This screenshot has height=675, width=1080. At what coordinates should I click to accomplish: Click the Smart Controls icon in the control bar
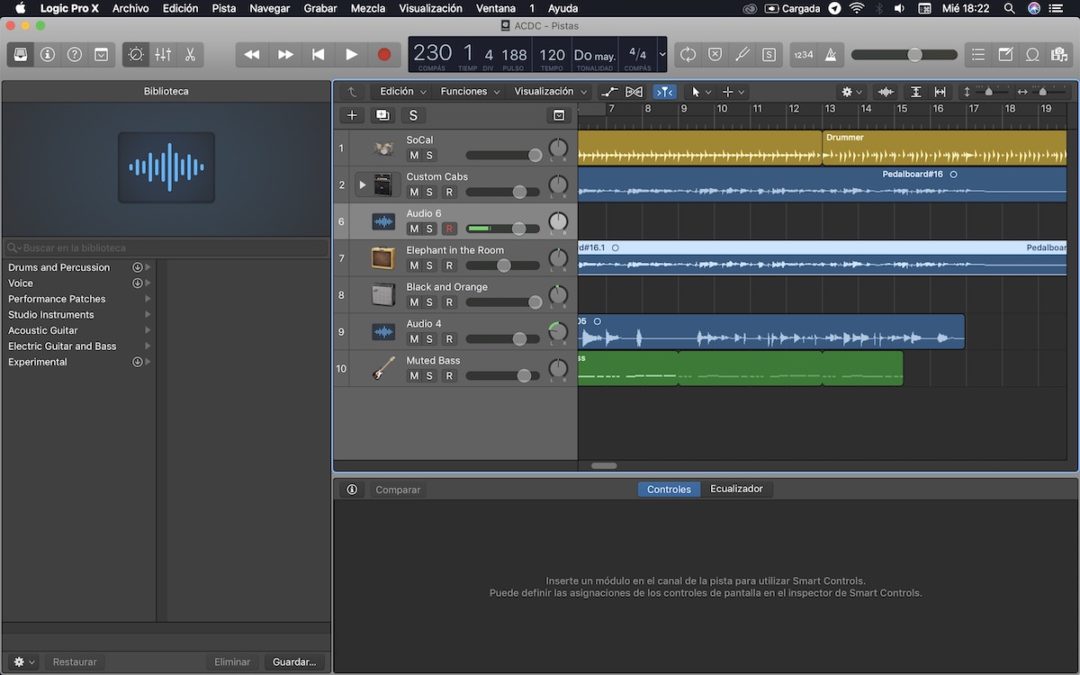coord(135,55)
